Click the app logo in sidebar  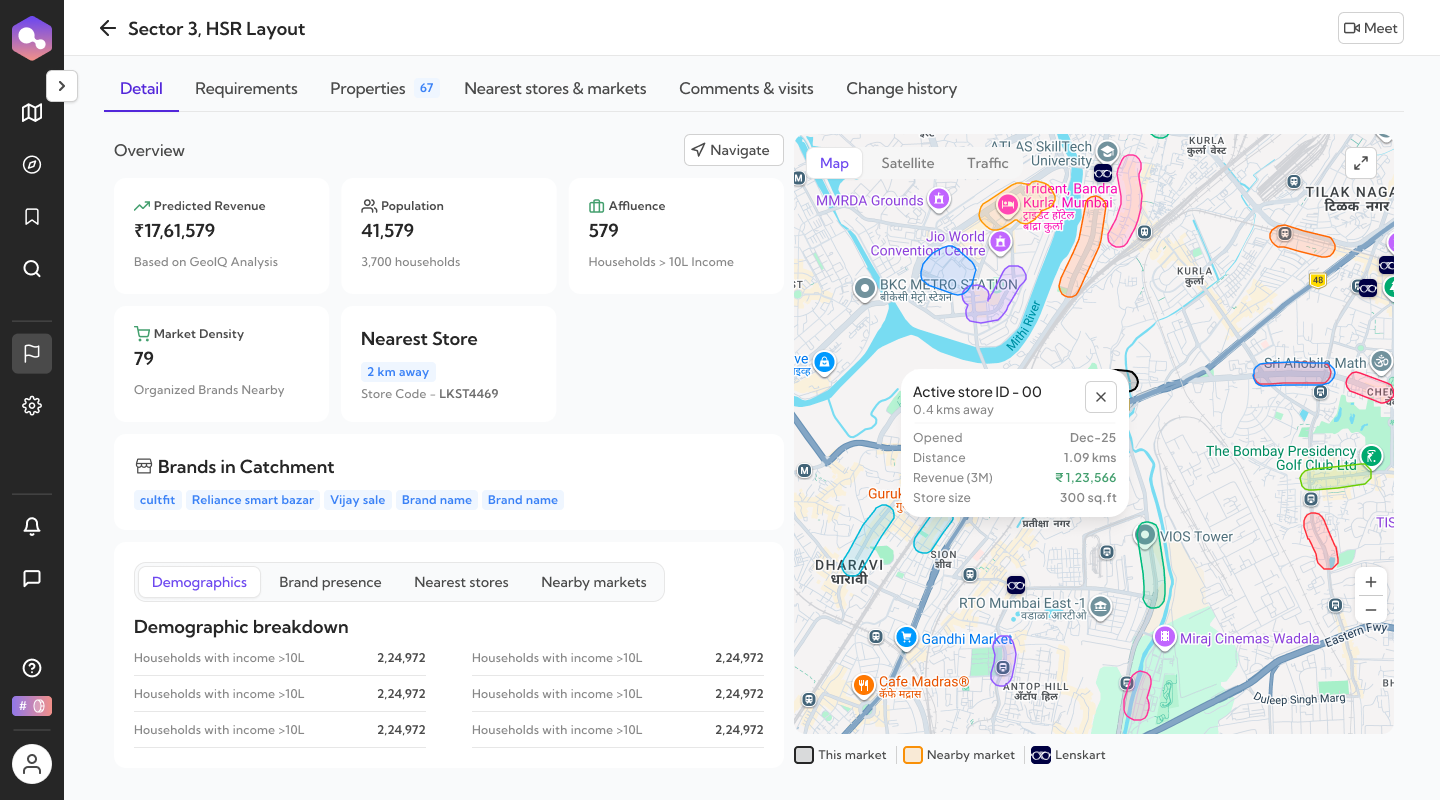click(32, 39)
